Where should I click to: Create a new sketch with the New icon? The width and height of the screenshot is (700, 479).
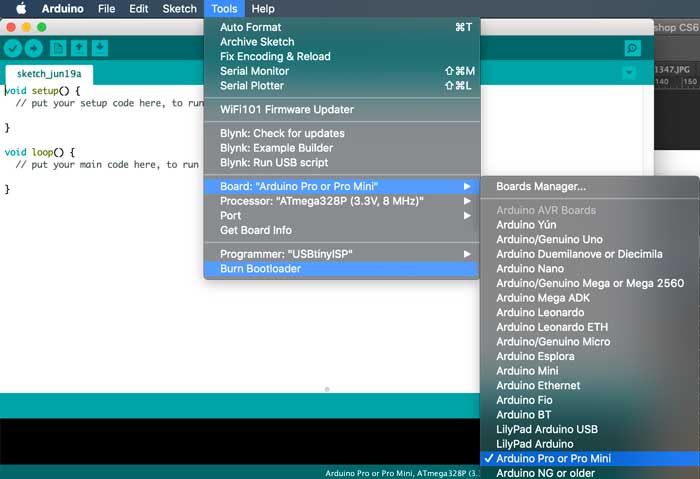pos(58,48)
